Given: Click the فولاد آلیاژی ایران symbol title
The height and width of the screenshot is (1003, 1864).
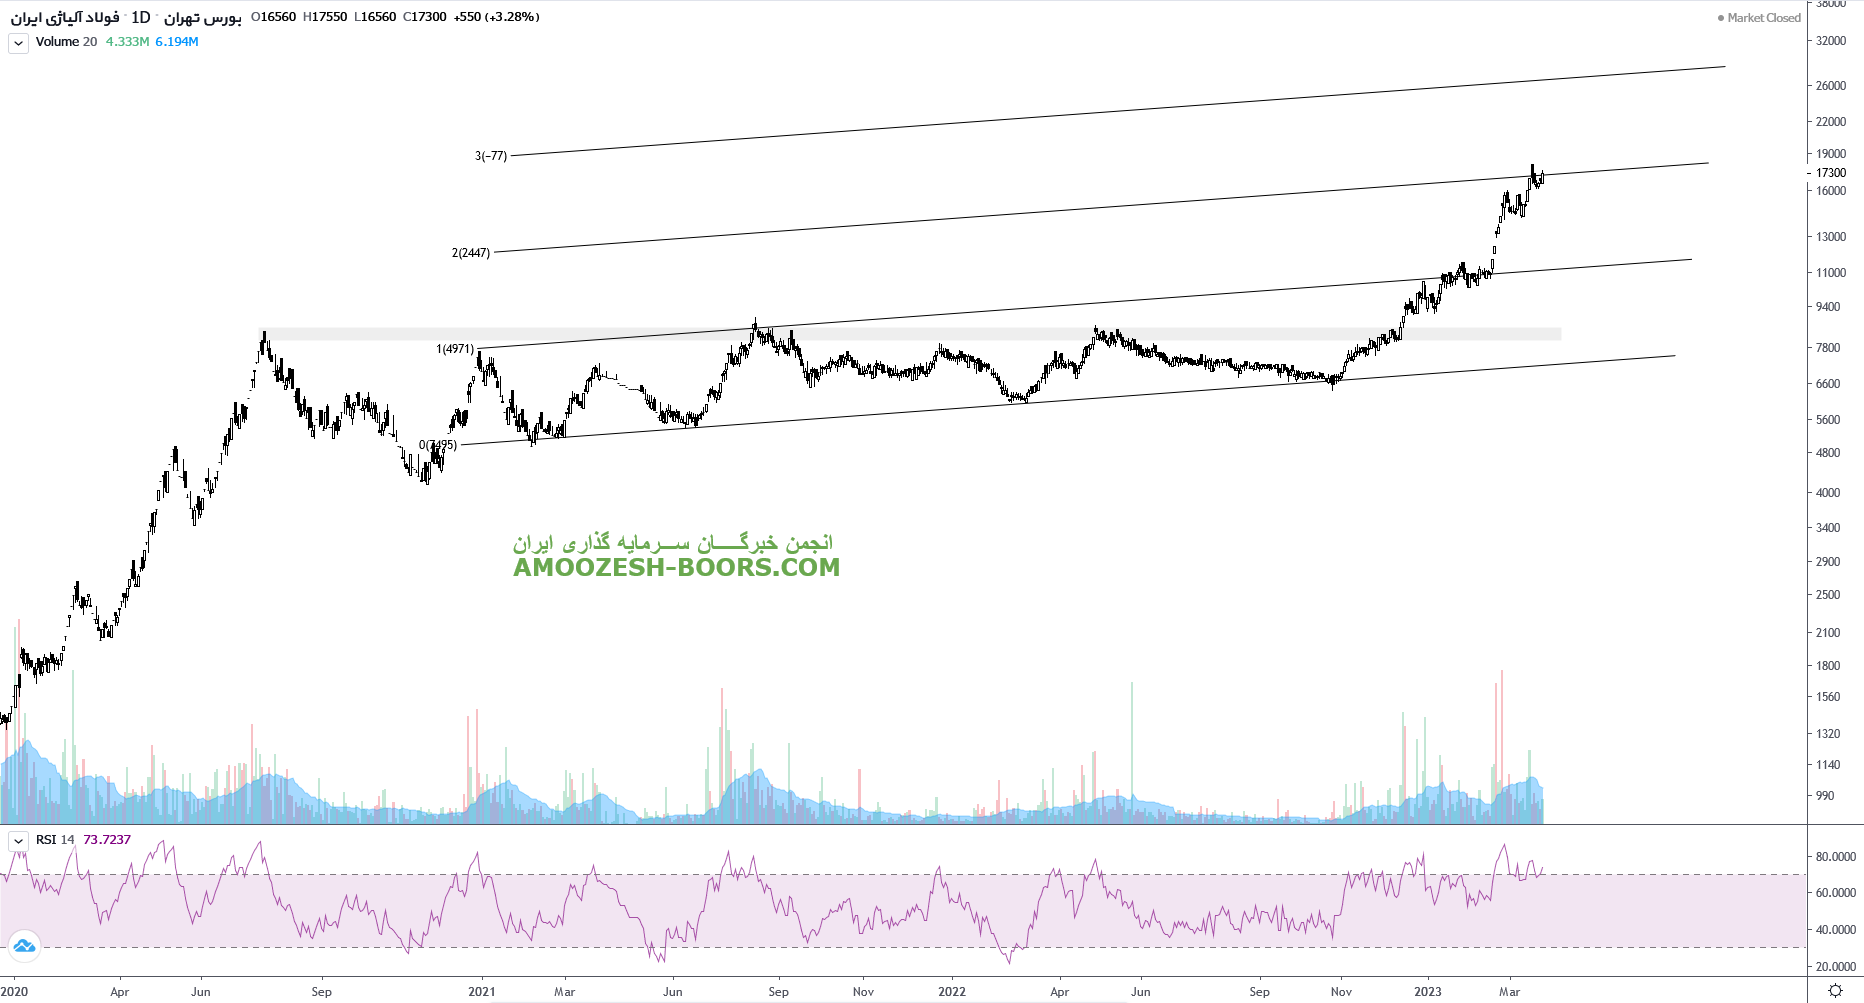Looking at the screenshot, I should 65,17.
